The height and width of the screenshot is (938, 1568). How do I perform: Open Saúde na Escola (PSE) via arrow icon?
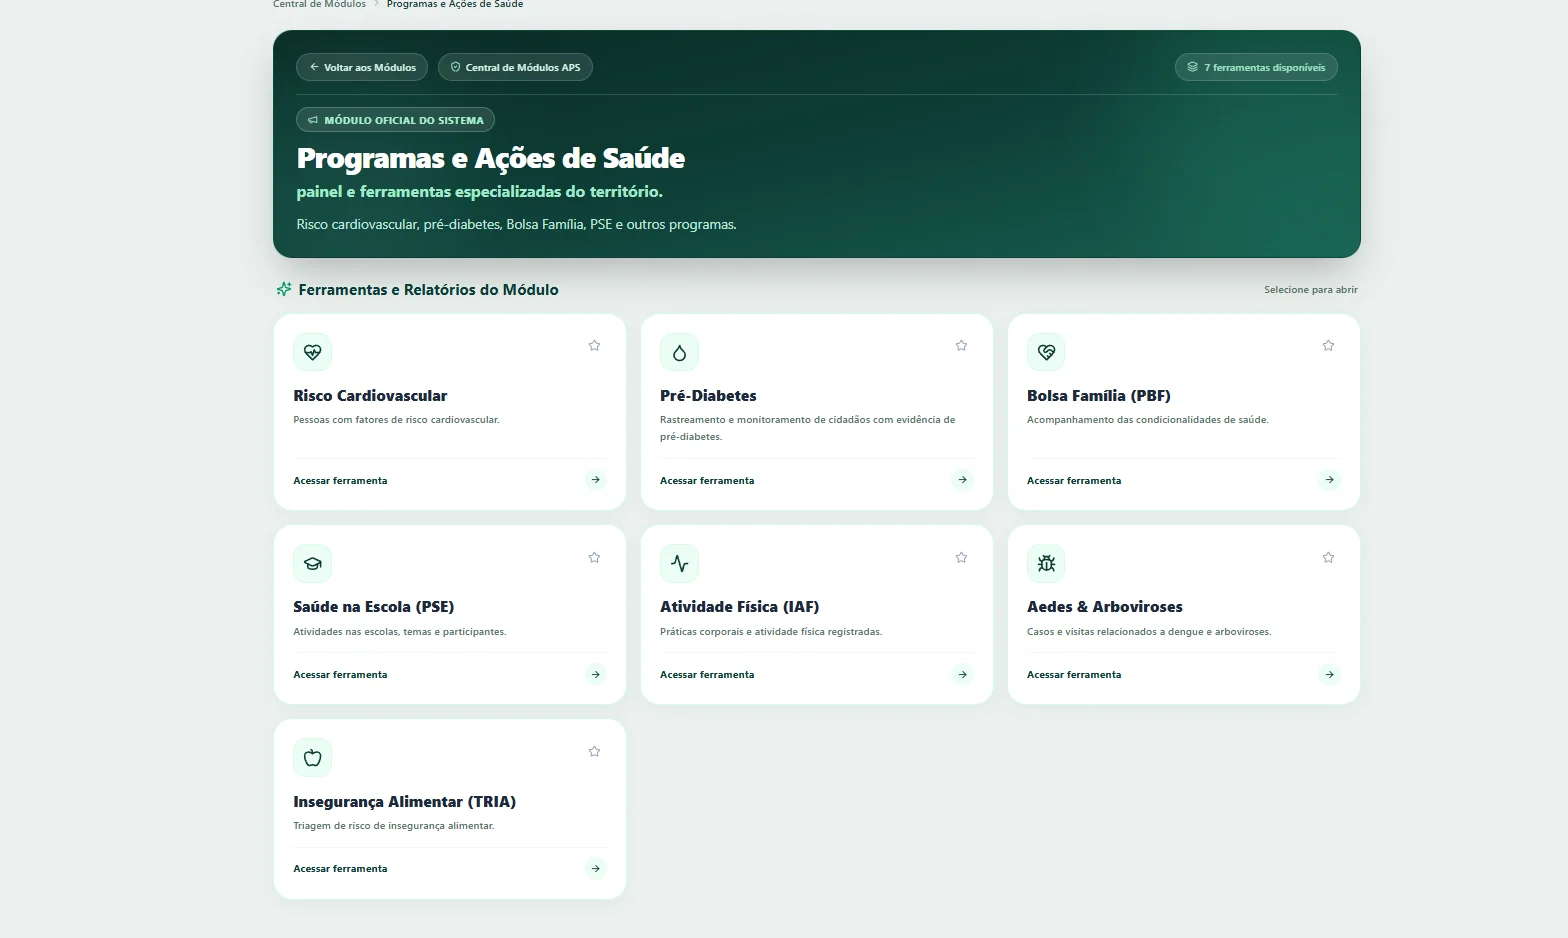coord(595,674)
